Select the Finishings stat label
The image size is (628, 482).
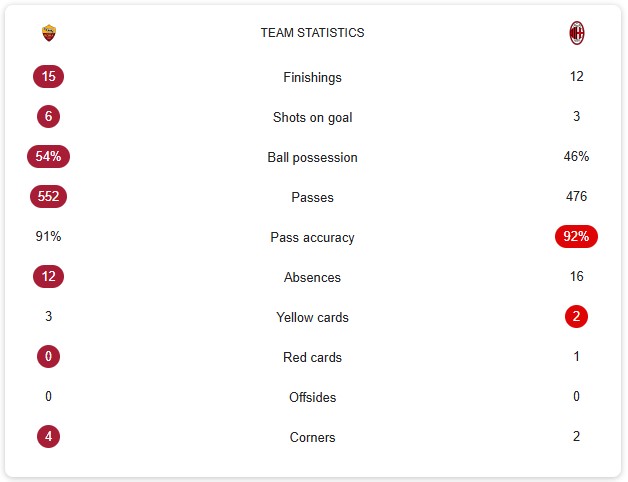coord(312,77)
